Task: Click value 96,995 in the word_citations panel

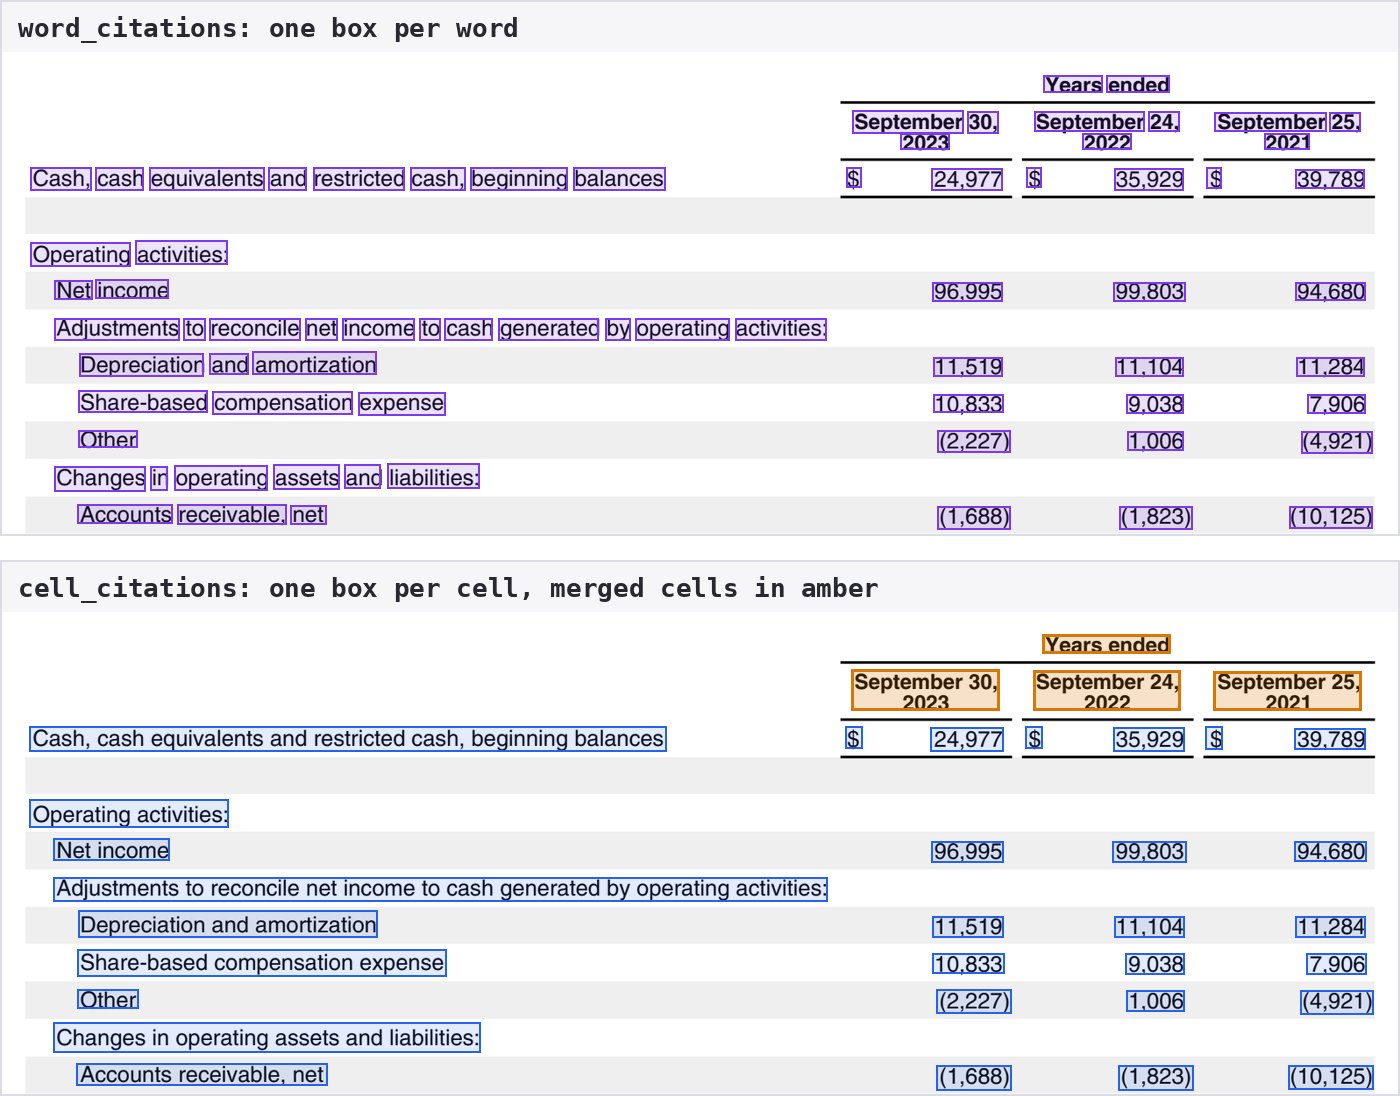Action: (967, 292)
